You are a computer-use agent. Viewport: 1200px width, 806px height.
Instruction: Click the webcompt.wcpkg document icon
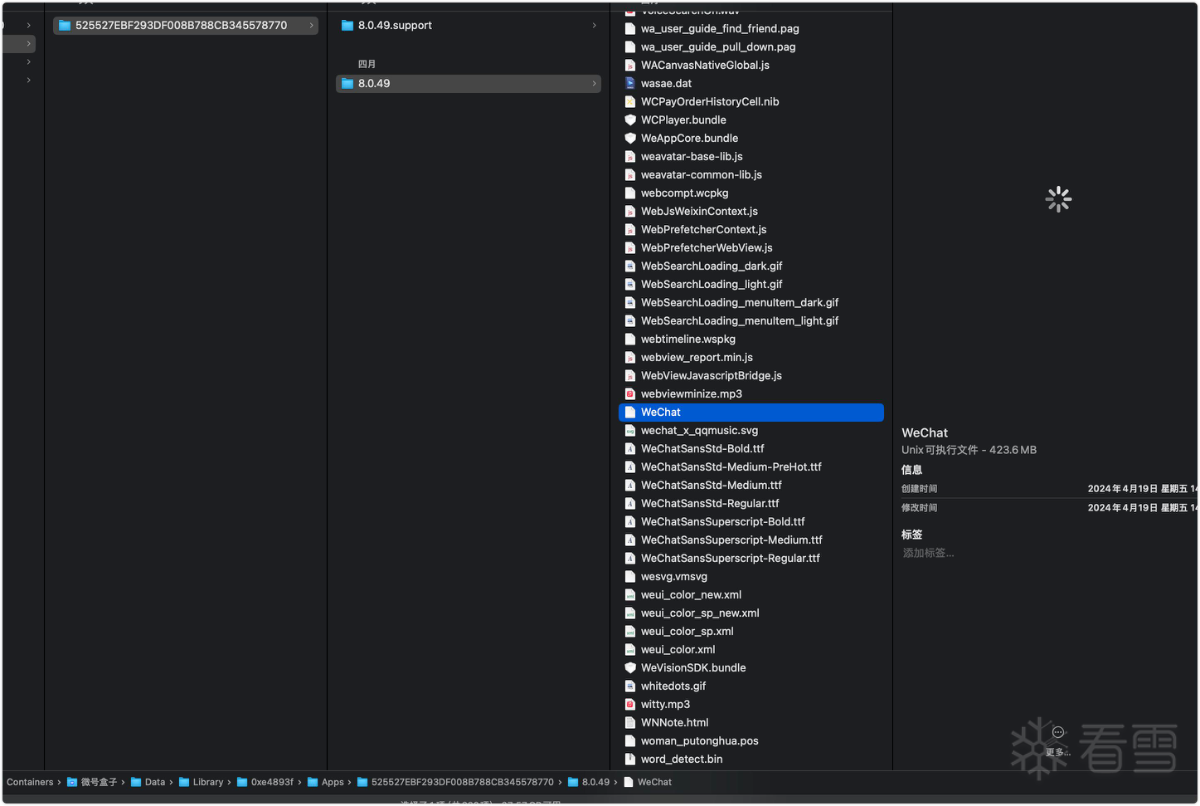point(630,193)
